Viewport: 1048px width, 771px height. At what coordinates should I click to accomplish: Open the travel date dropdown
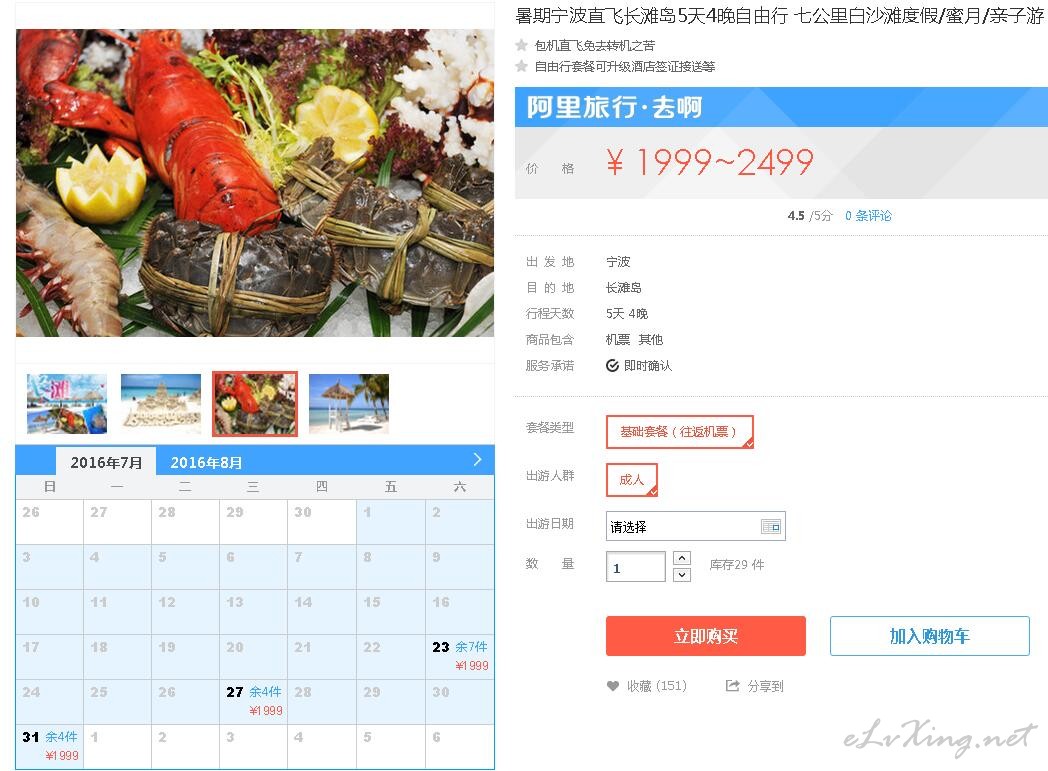(x=695, y=526)
